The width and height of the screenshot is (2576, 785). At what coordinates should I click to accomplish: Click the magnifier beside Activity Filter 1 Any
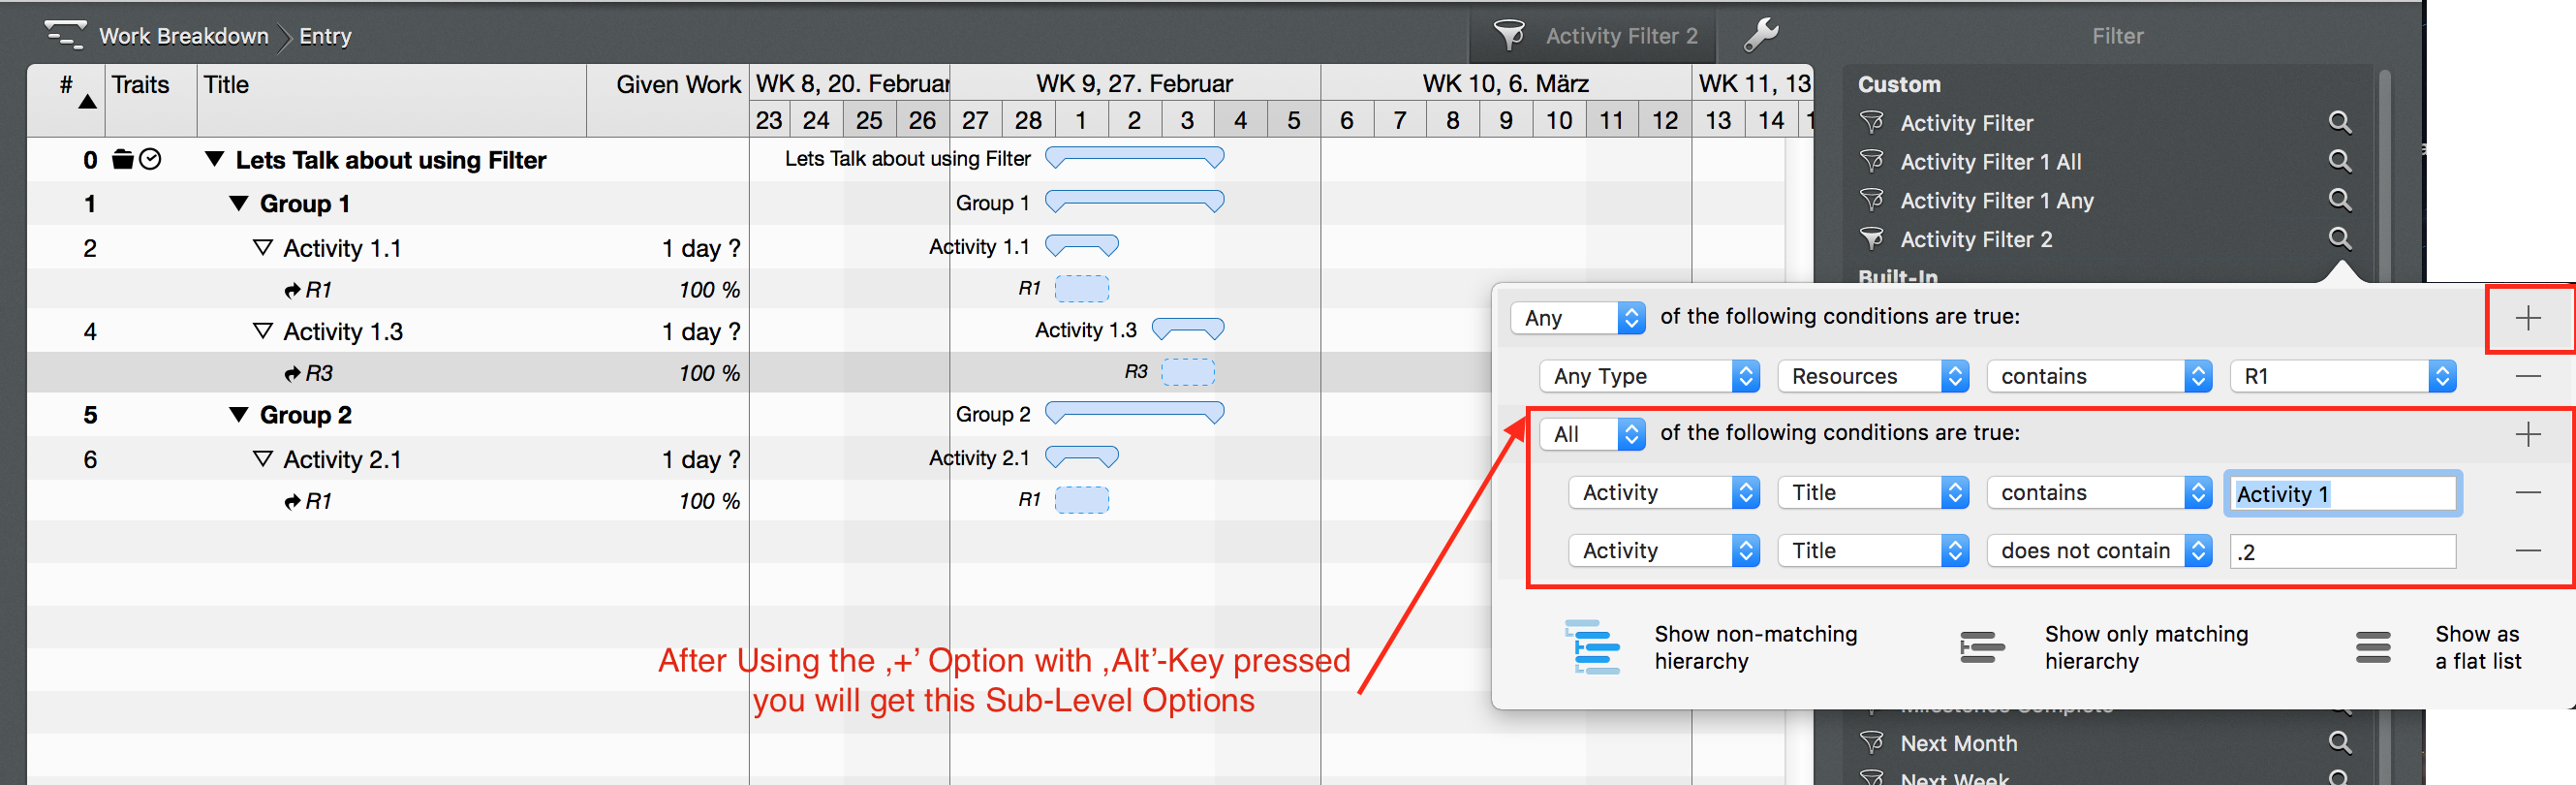[2341, 199]
